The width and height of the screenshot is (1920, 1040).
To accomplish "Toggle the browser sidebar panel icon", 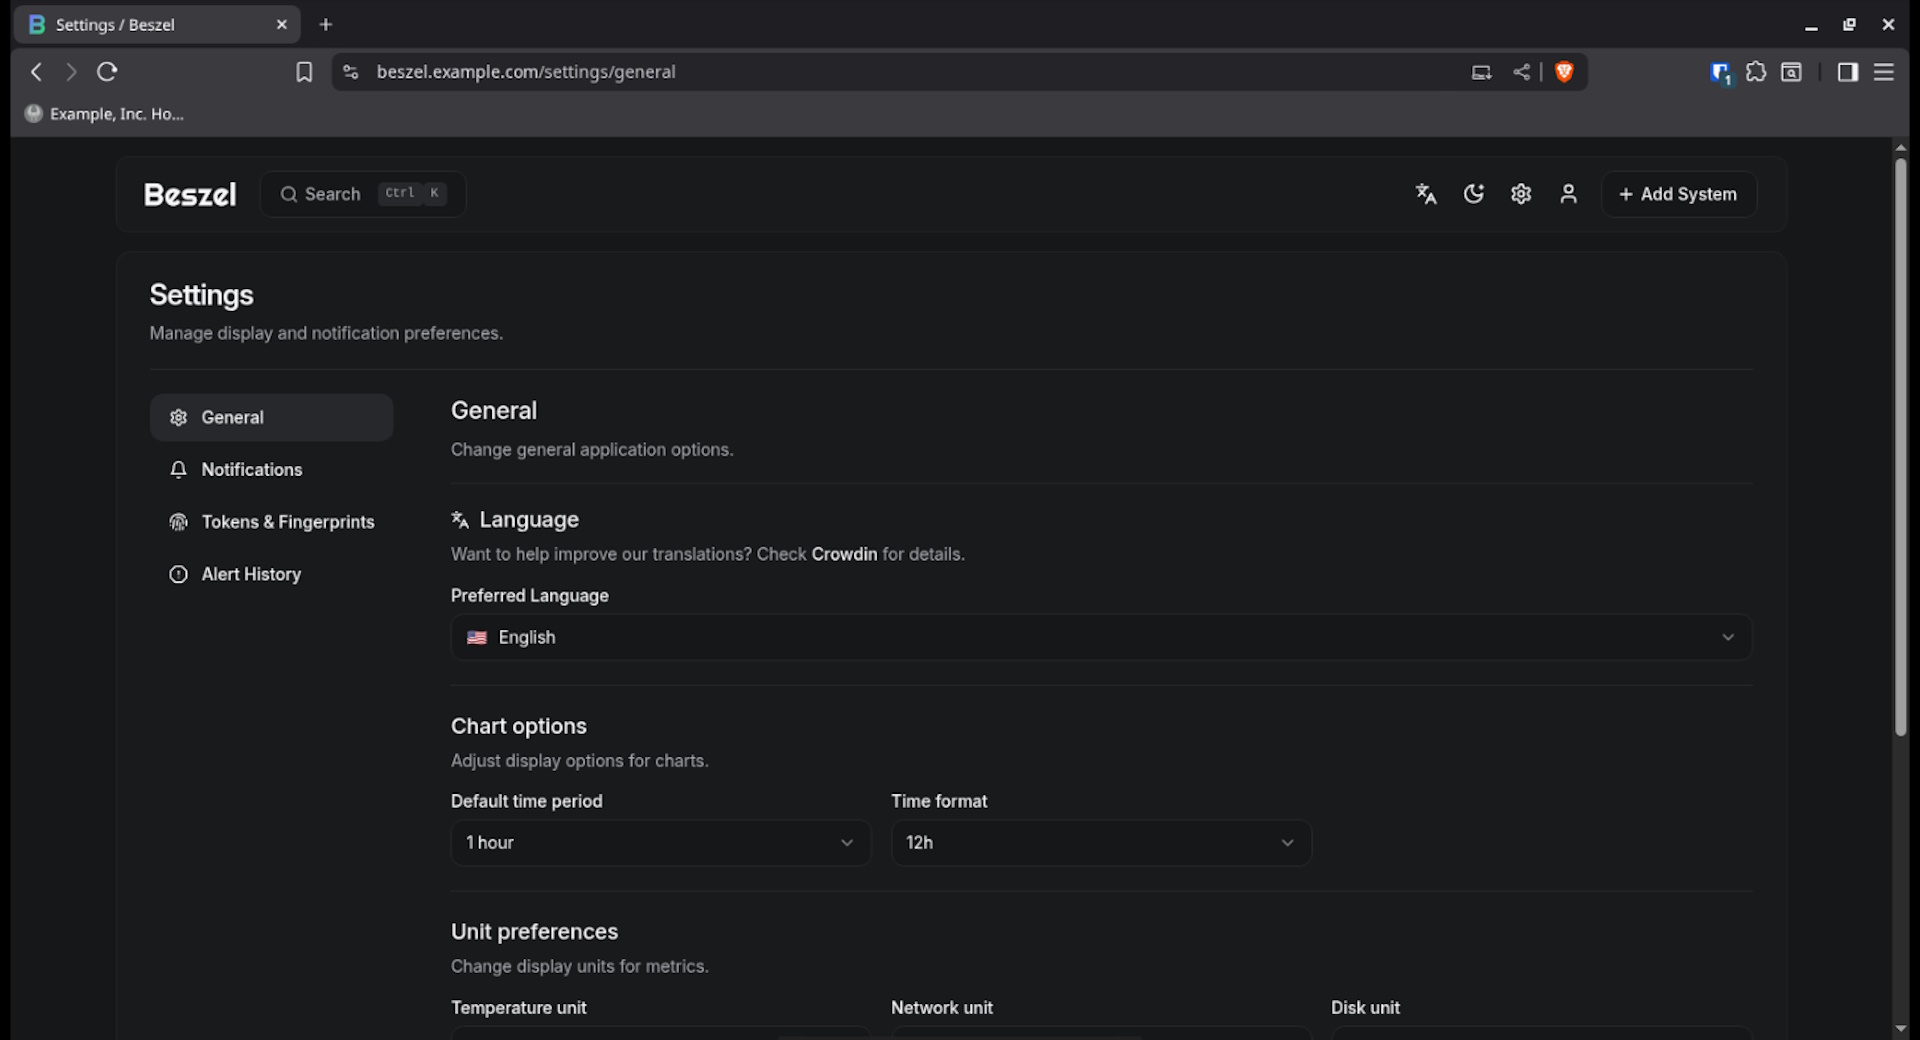I will pyautogui.click(x=1847, y=72).
